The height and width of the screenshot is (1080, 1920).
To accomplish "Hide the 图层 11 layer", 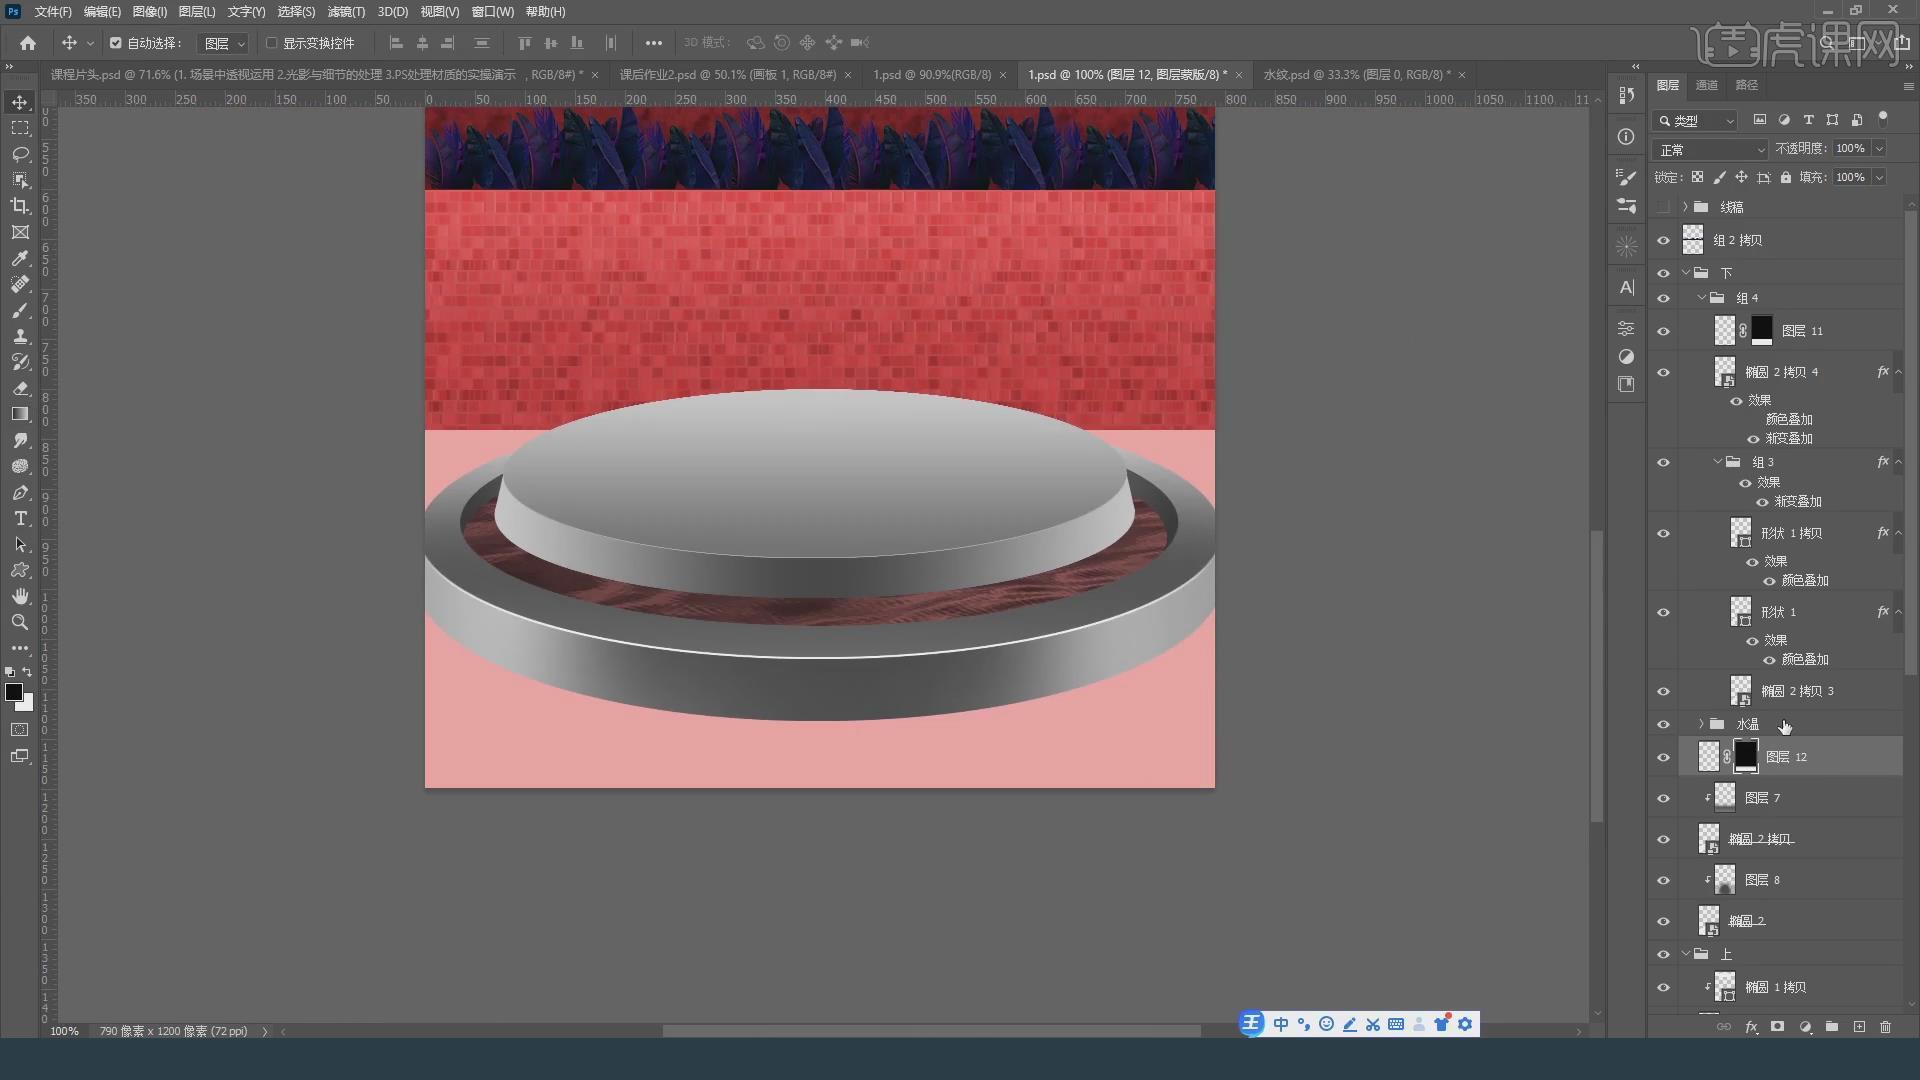I will click(x=1664, y=332).
